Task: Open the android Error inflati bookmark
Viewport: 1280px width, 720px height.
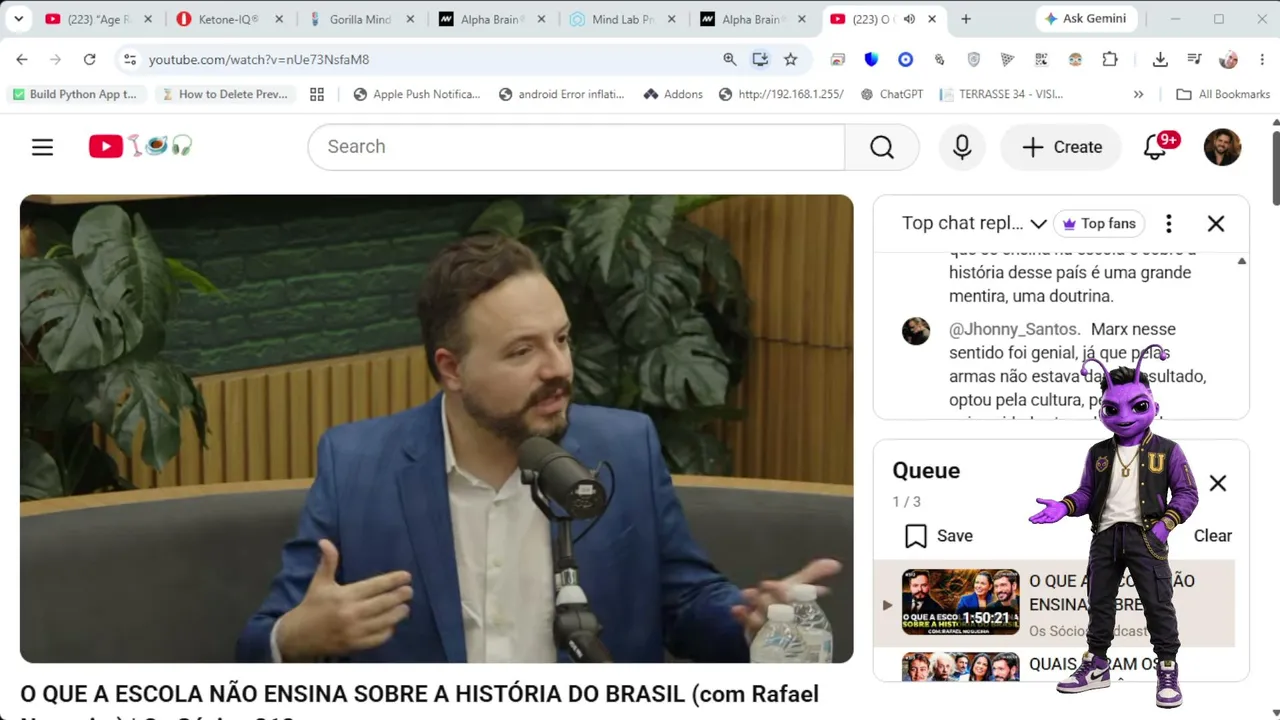Action: pos(562,94)
